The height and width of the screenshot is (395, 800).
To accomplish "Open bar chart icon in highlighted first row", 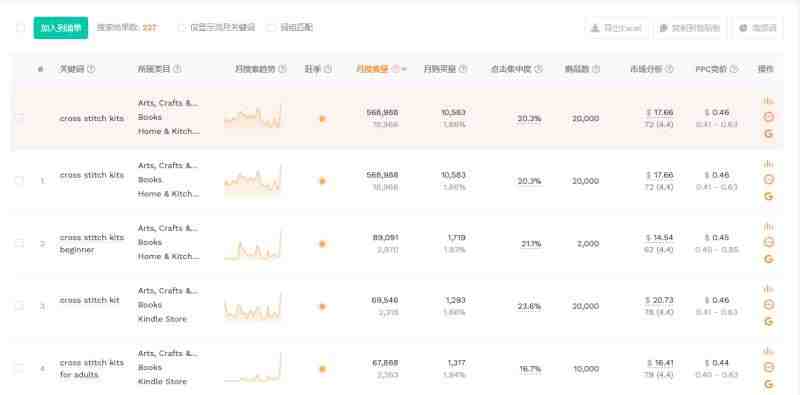I will (768, 101).
